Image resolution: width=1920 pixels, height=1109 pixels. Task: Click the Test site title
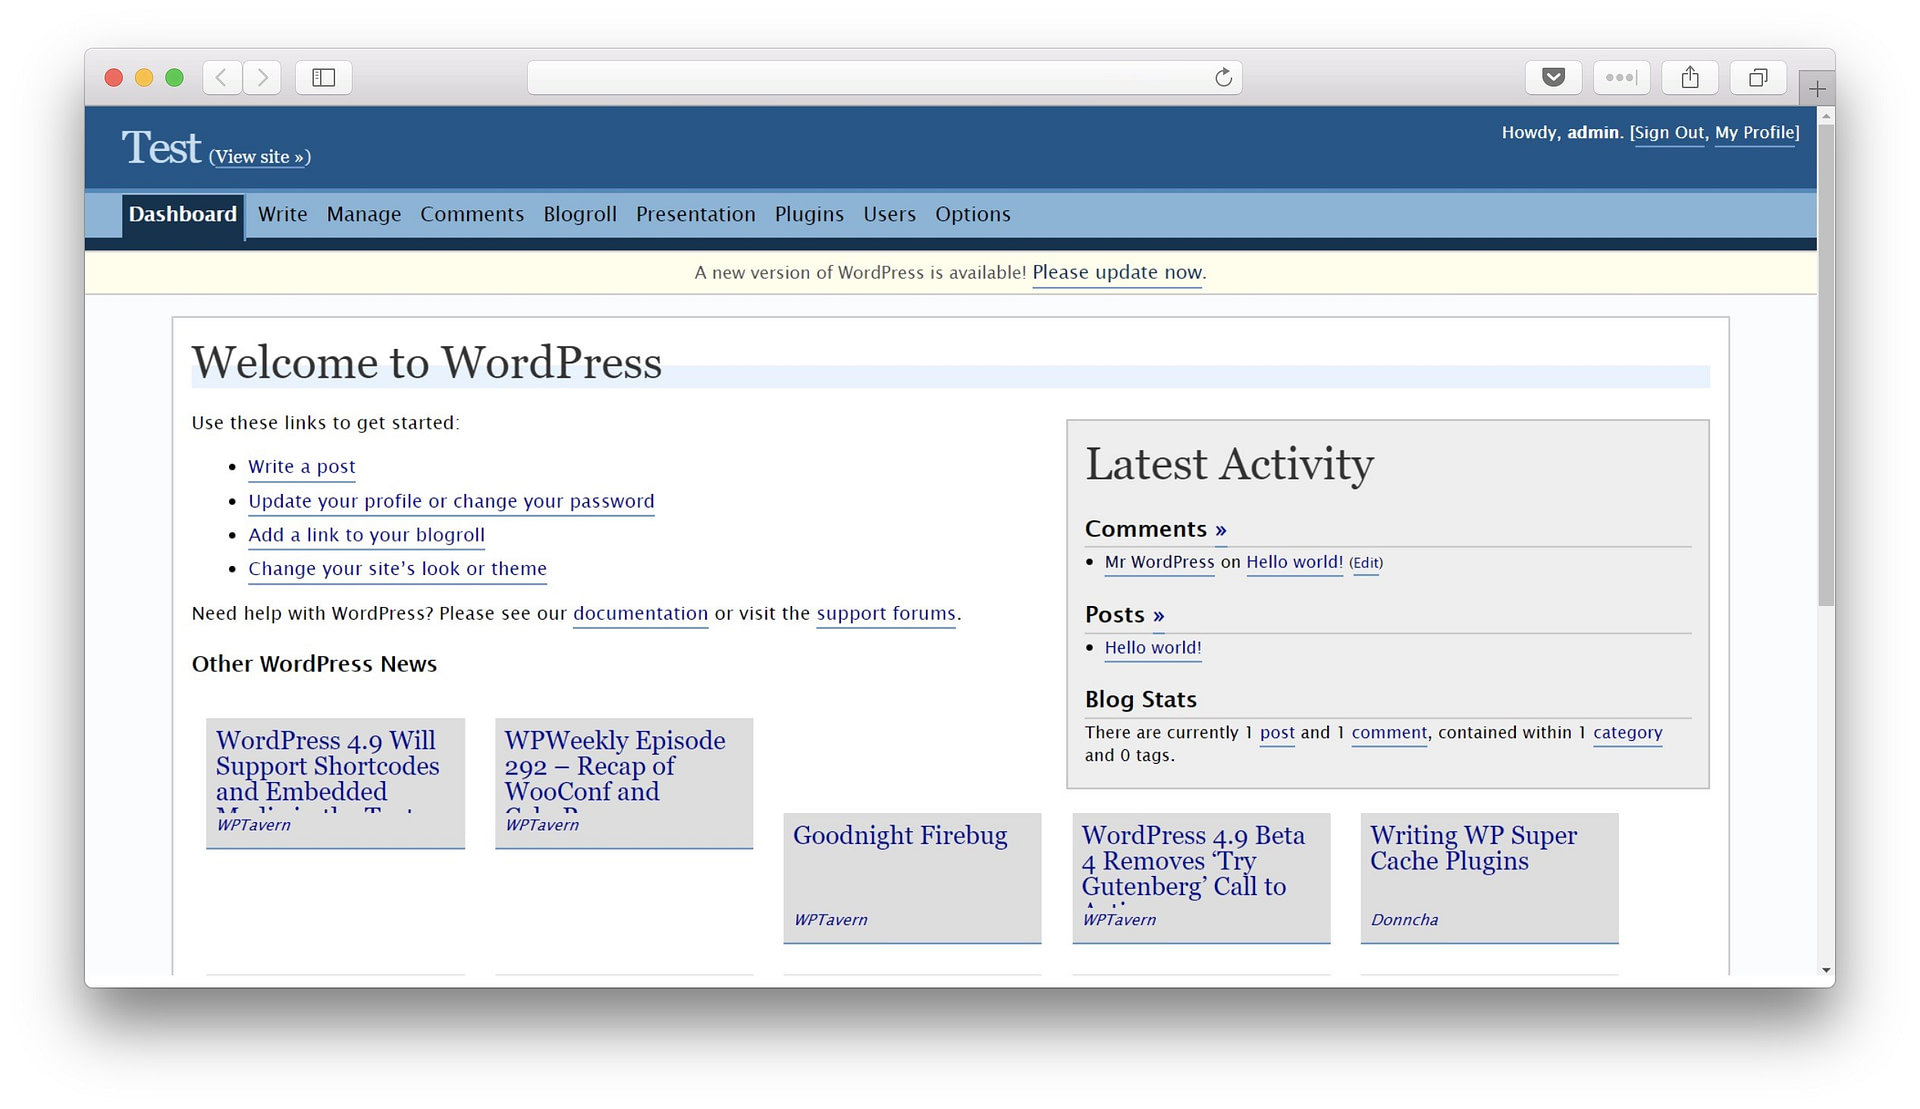tap(161, 148)
